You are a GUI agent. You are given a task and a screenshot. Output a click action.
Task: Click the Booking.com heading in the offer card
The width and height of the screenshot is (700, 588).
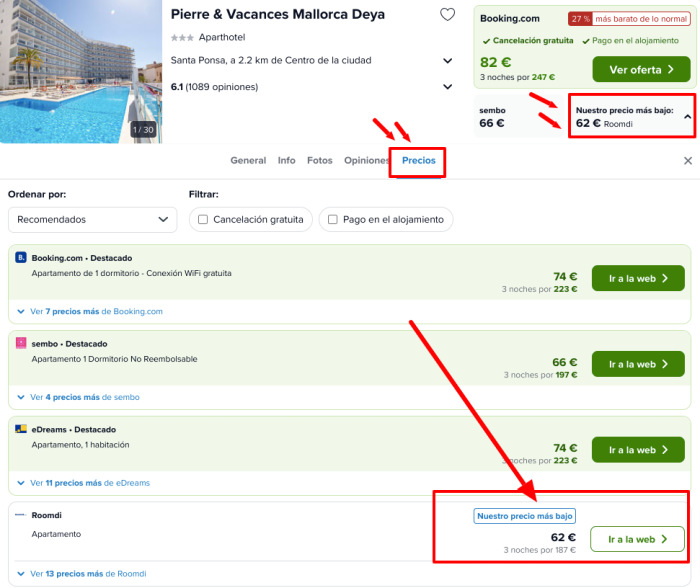coord(510,19)
